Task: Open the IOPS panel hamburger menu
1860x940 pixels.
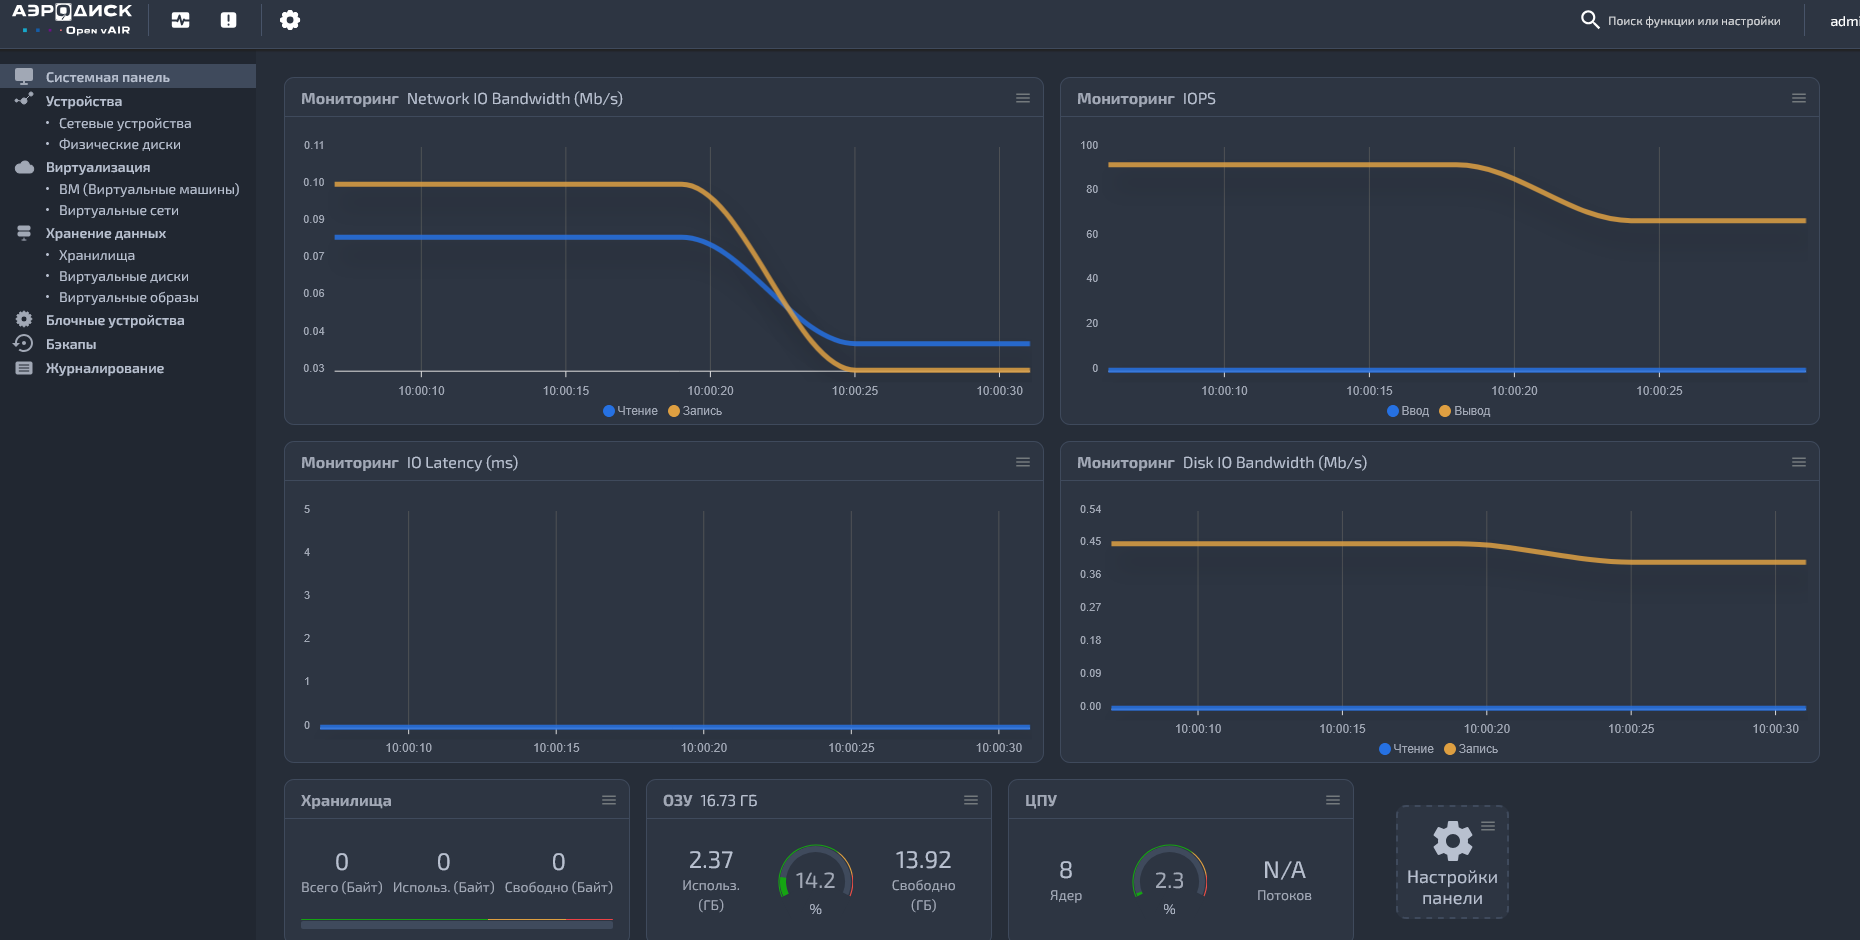Action: (1798, 98)
